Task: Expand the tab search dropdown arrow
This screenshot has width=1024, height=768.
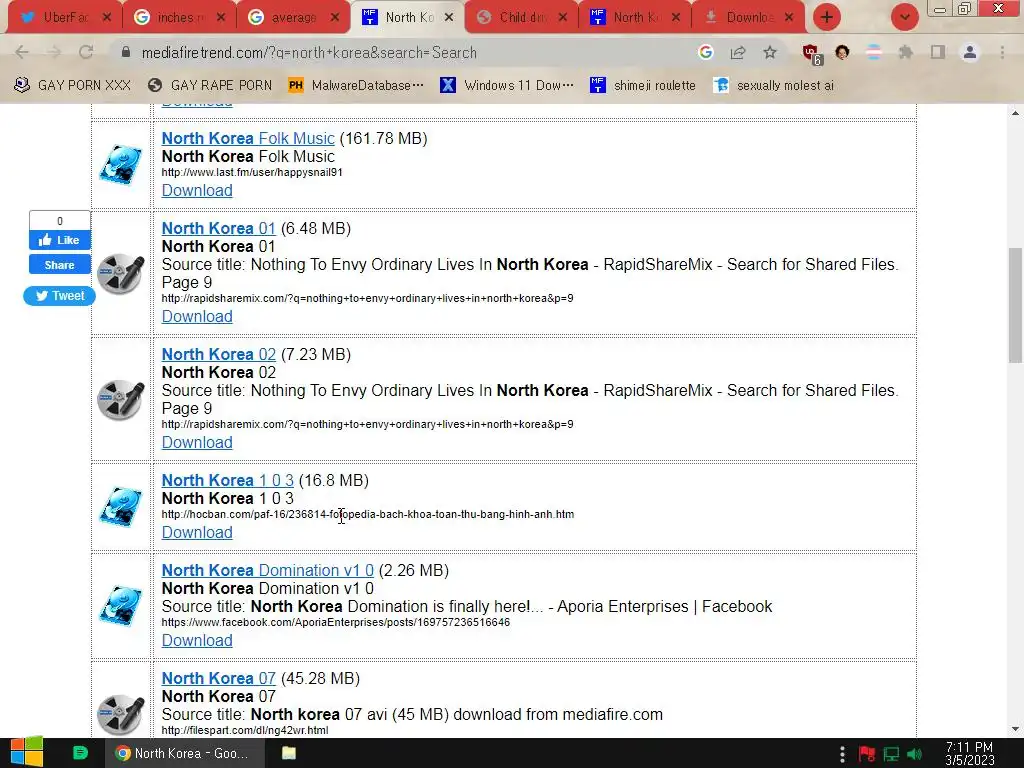Action: pos(904,17)
